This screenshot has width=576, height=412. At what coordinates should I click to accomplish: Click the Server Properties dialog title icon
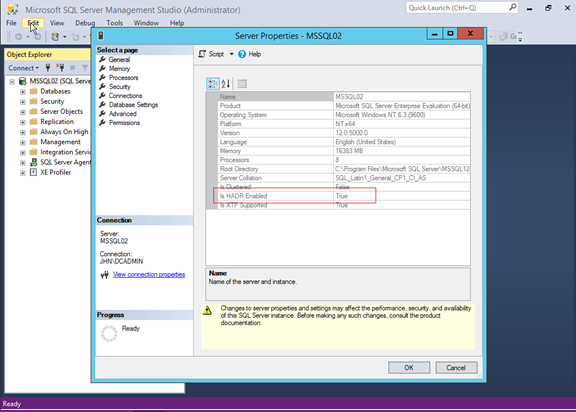(x=101, y=36)
